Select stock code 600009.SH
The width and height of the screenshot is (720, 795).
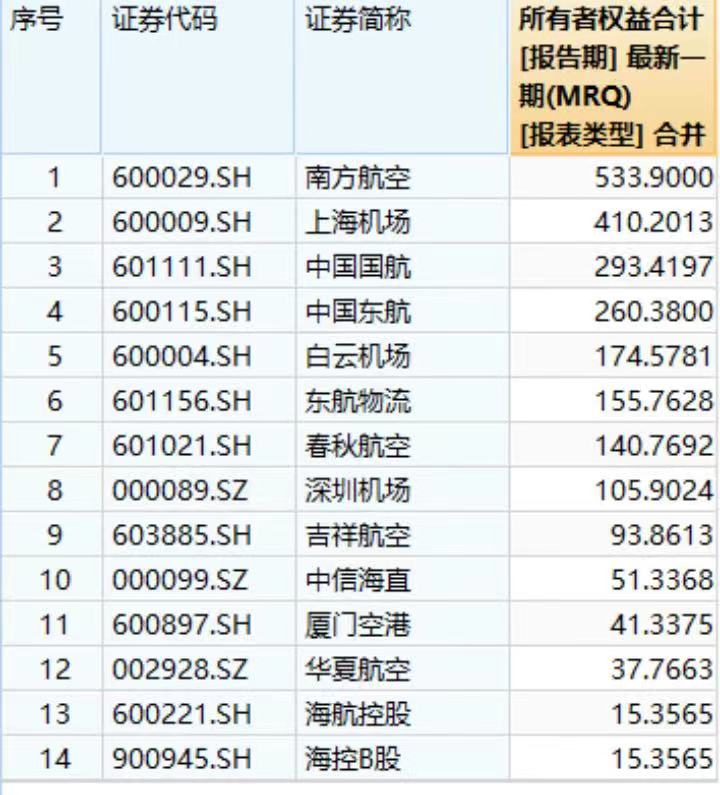coord(182,223)
